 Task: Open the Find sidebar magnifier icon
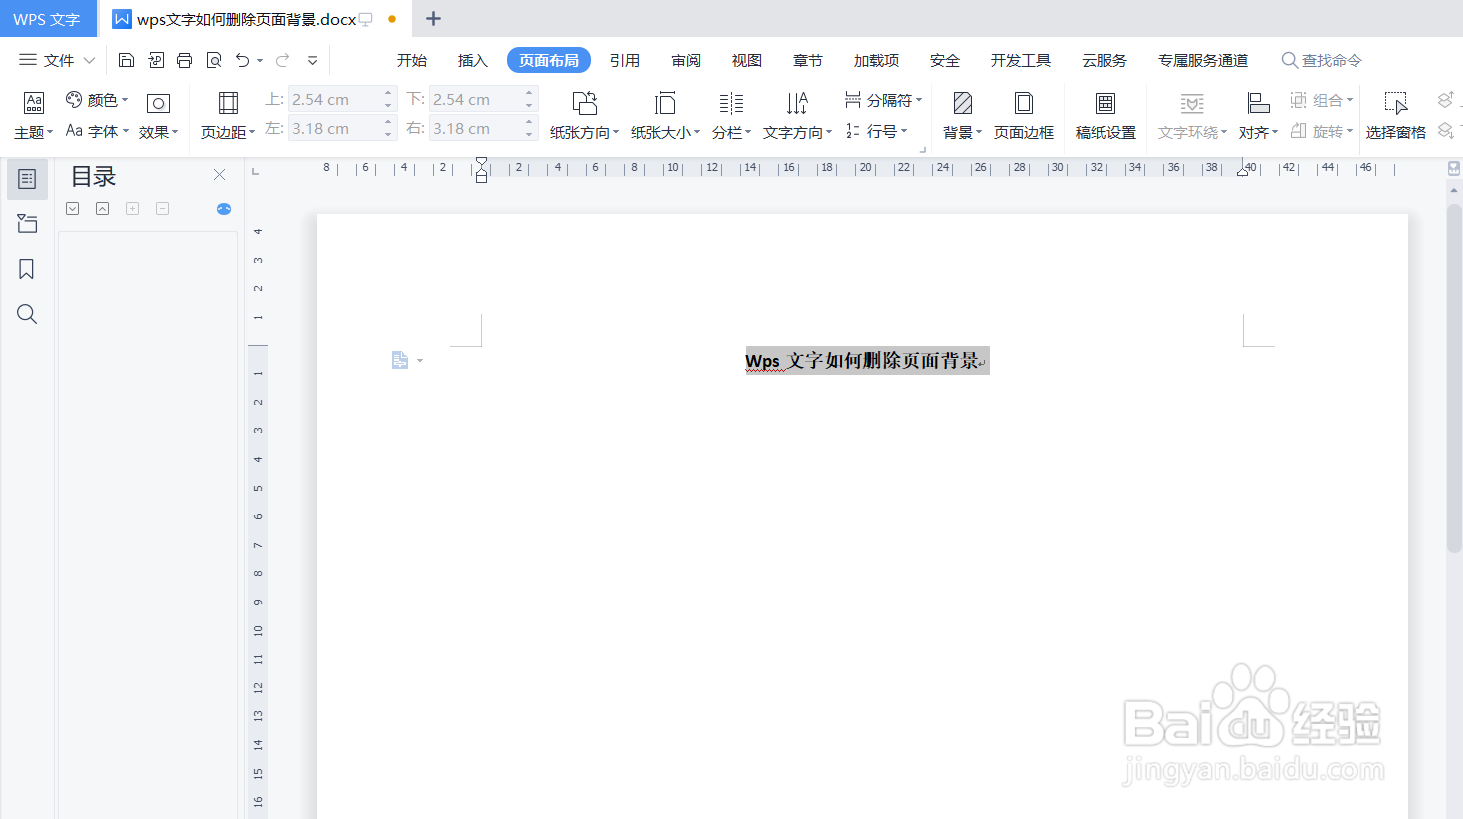pos(27,314)
